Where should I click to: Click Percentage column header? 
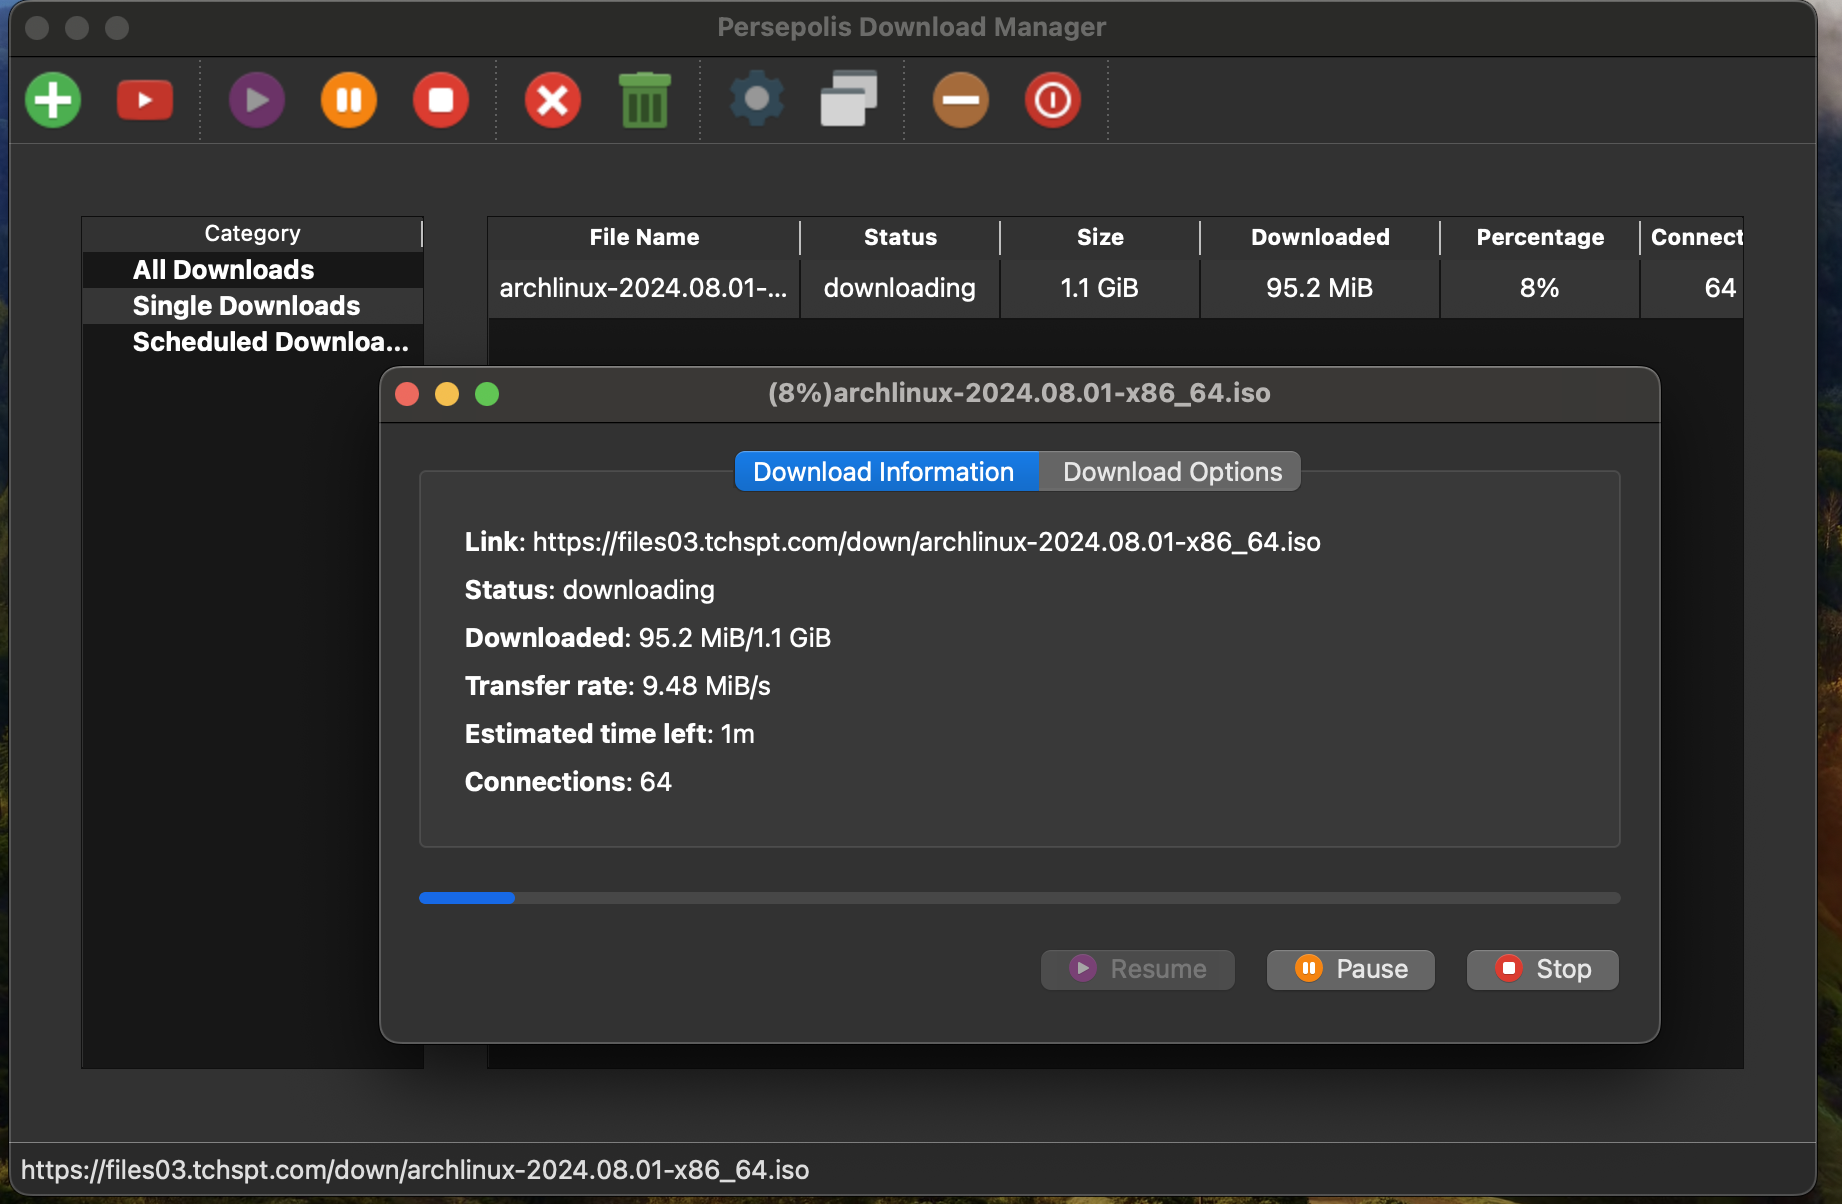coord(1540,238)
